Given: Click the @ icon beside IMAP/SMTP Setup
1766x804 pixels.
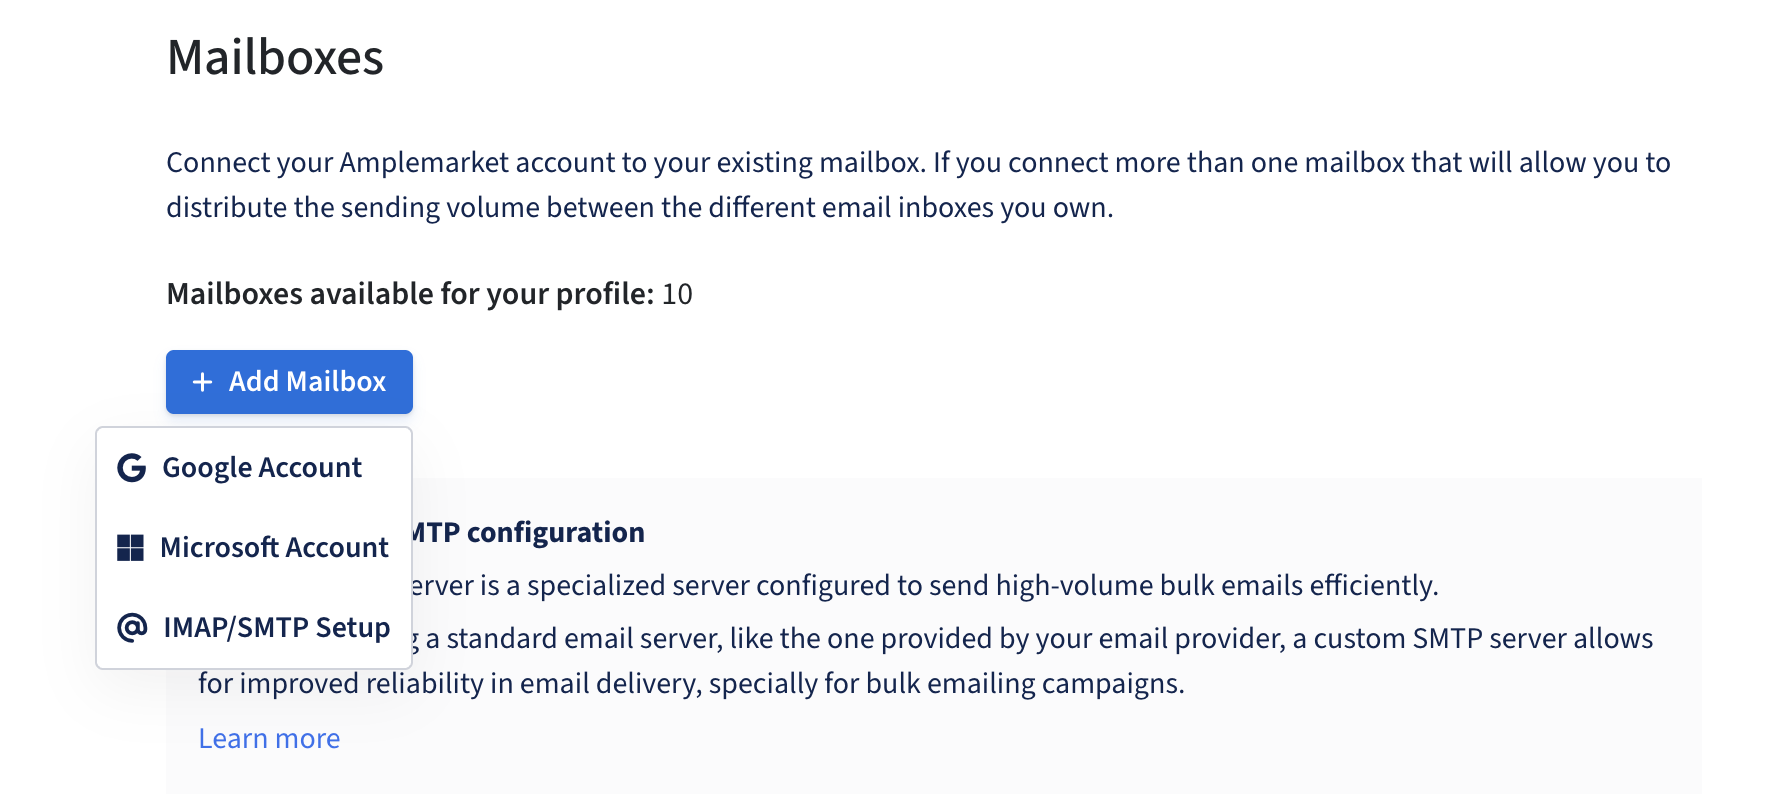Looking at the screenshot, I should pos(131,628).
